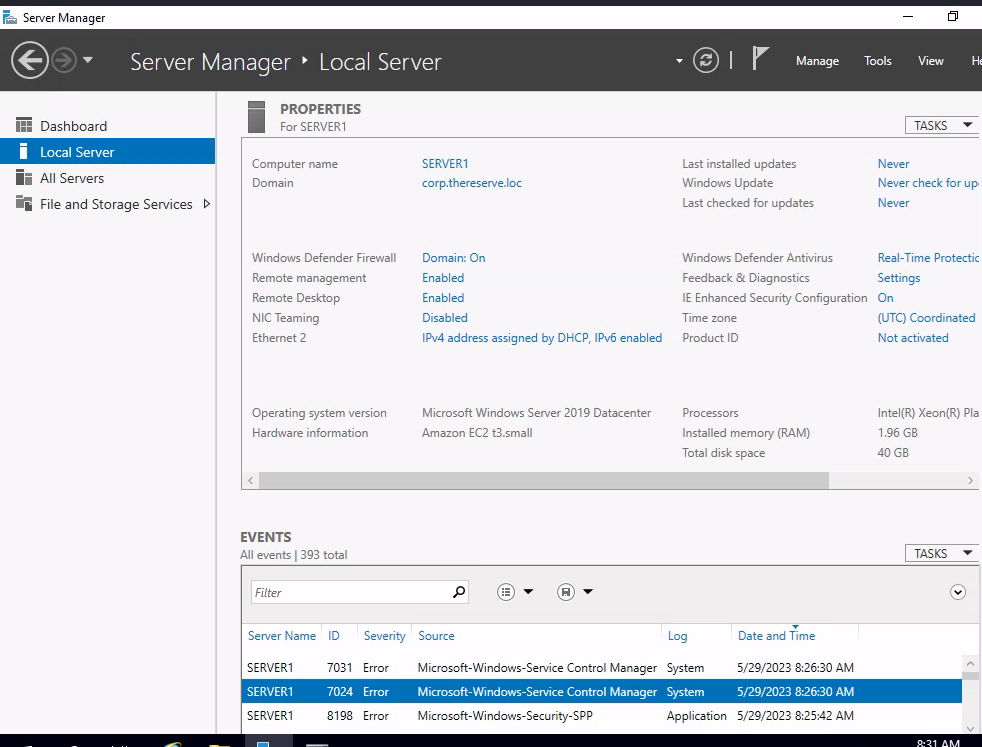Open File and Storage Services
The width and height of the screenshot is (982, 747).
116,204
